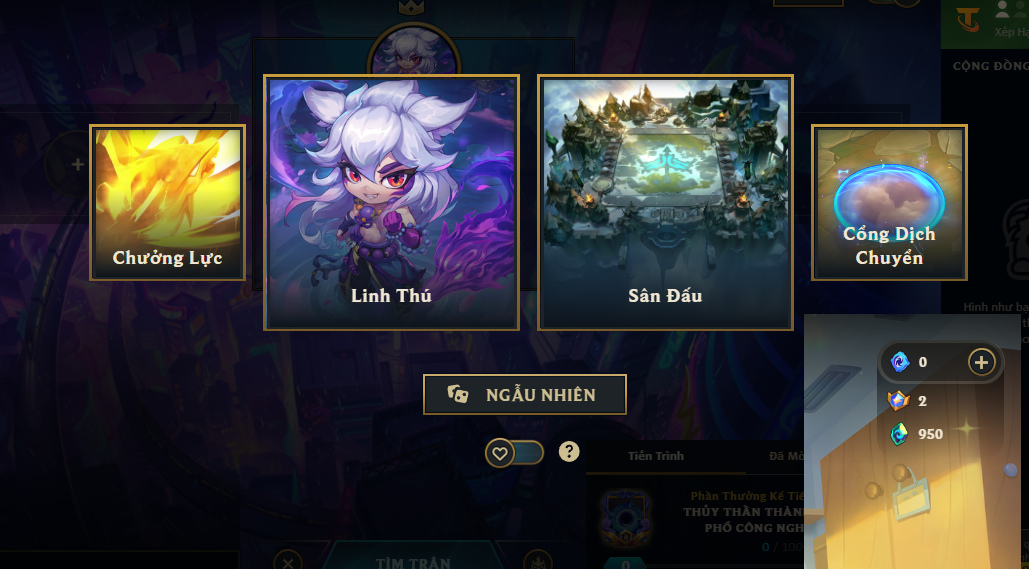Open the Chưởng Lực damage effect selector
The height and width of the screenshot is (569, 1029).
coord(167,203)
